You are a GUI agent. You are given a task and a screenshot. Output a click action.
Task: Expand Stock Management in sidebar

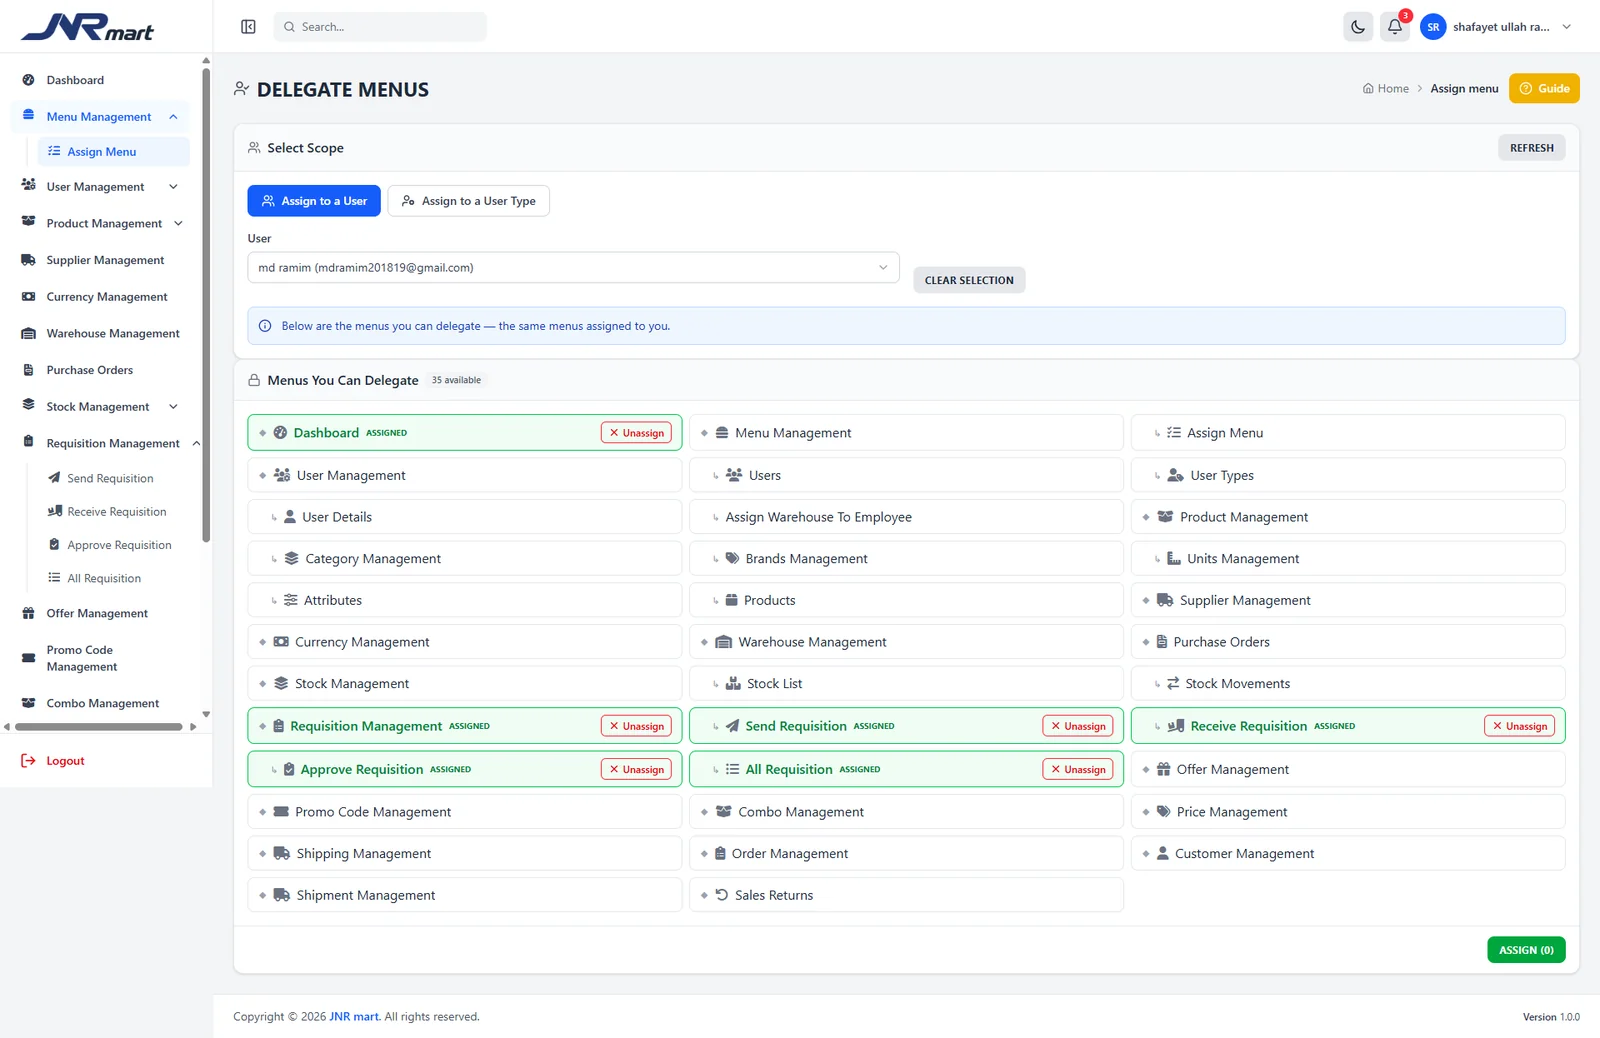click(x=173, y=407)
